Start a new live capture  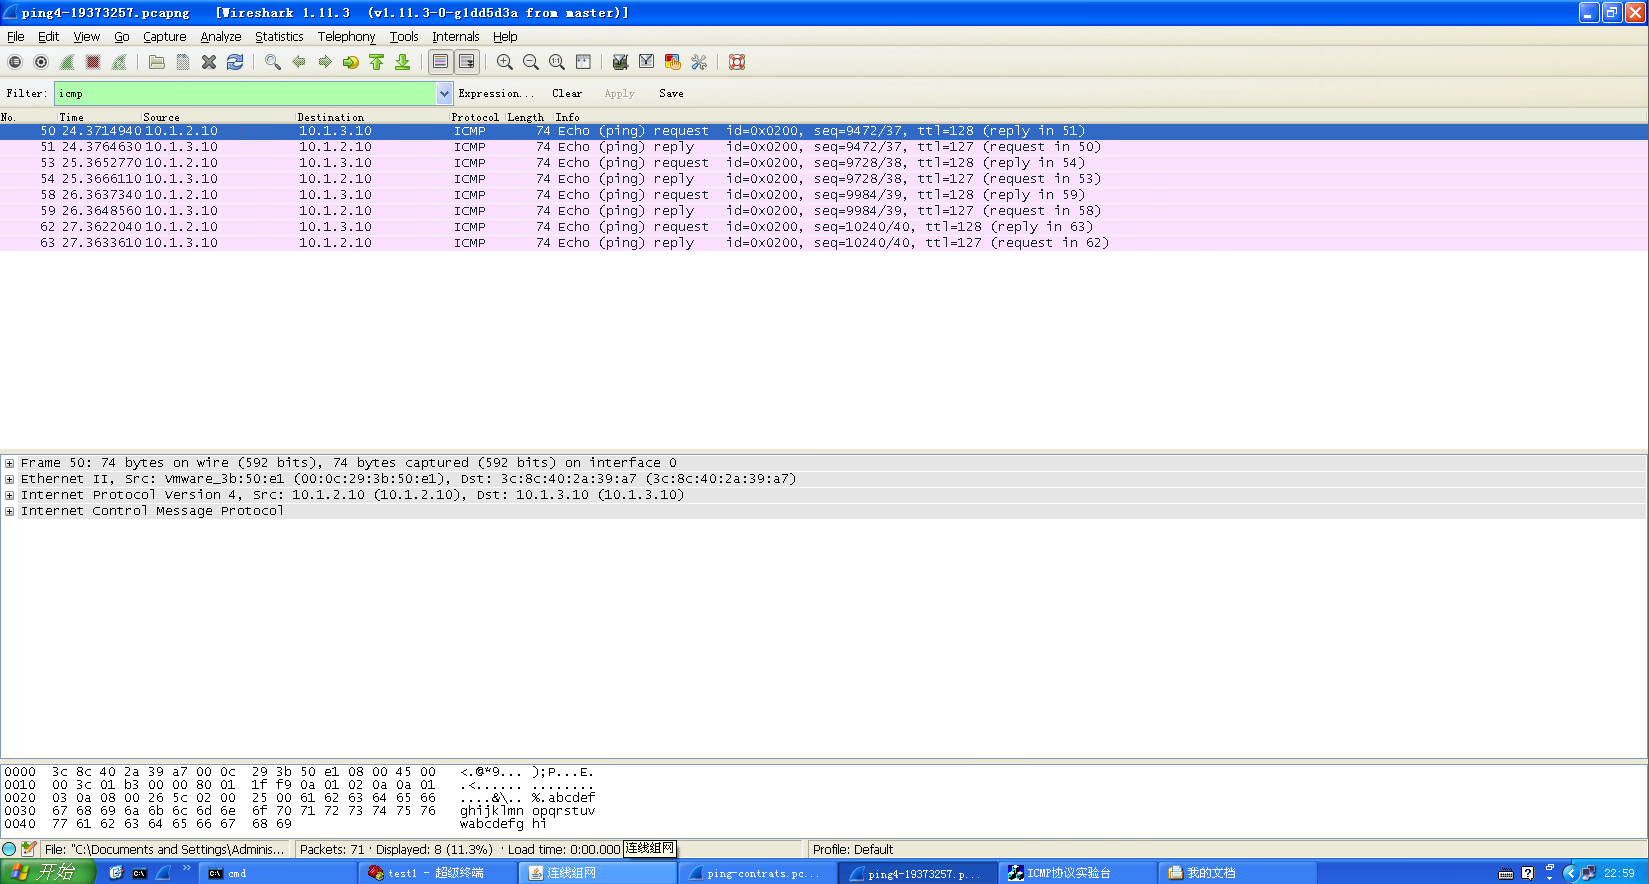(67, 62)
